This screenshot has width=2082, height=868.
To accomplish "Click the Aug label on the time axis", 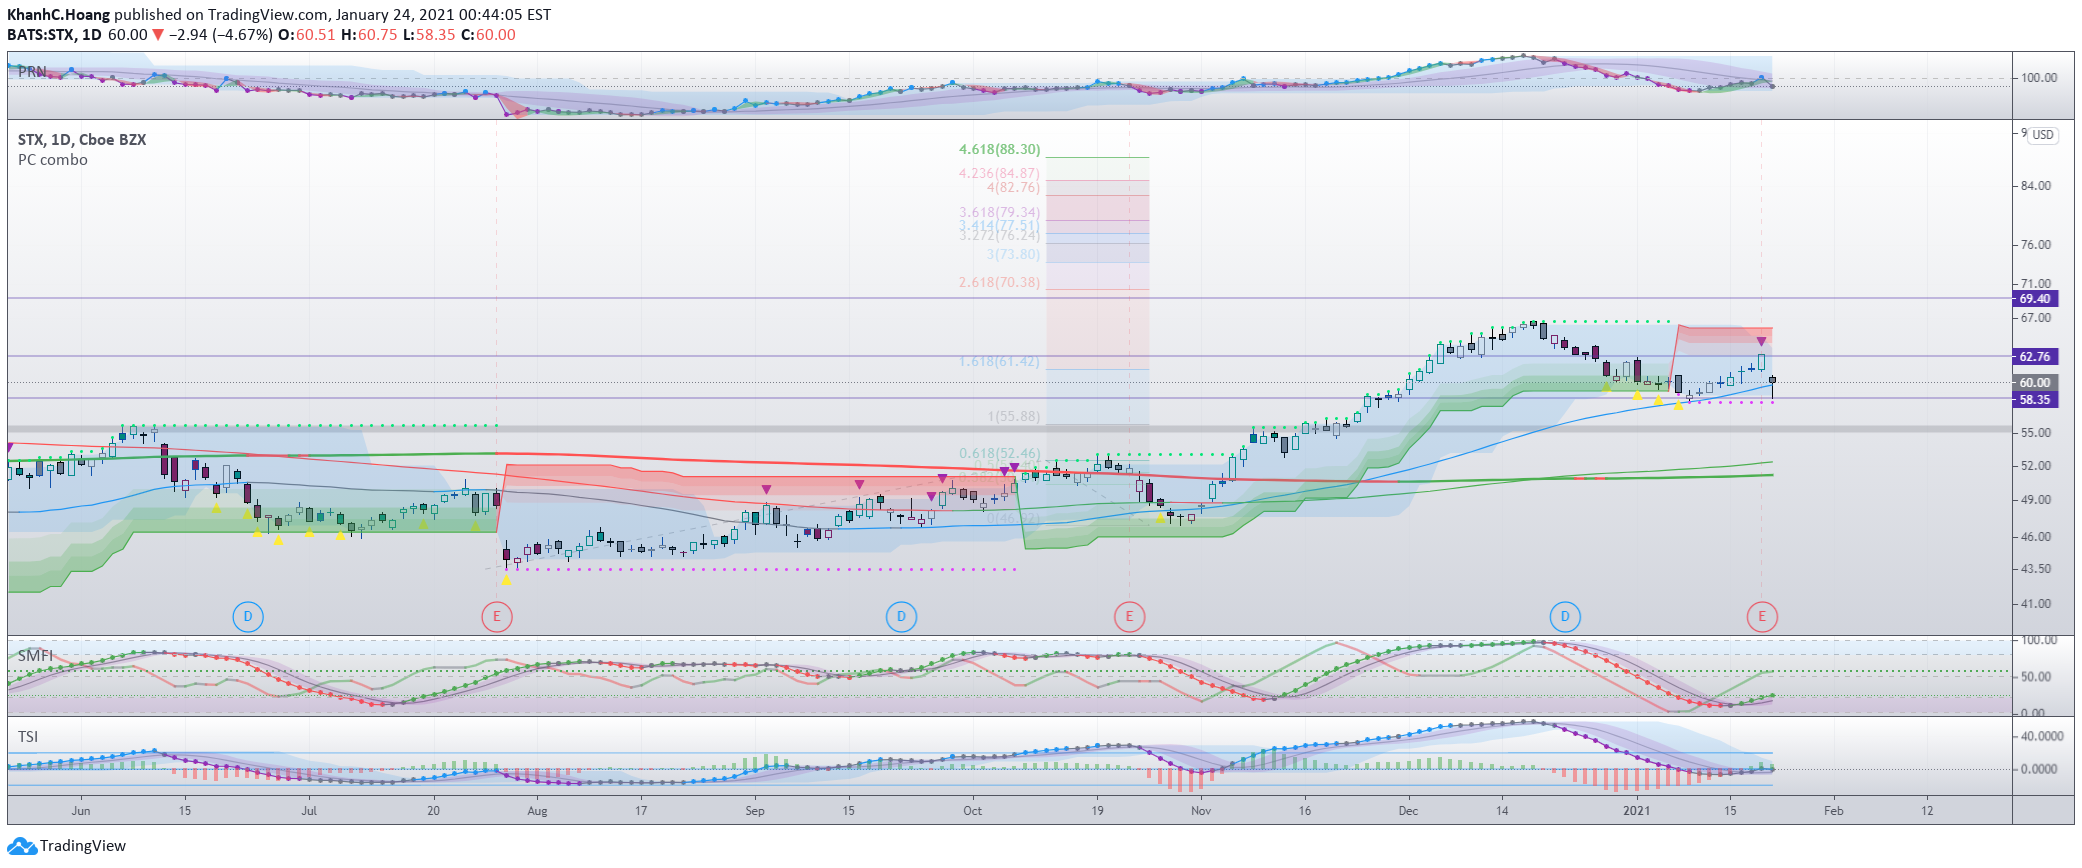I will (x=538, y=811).
